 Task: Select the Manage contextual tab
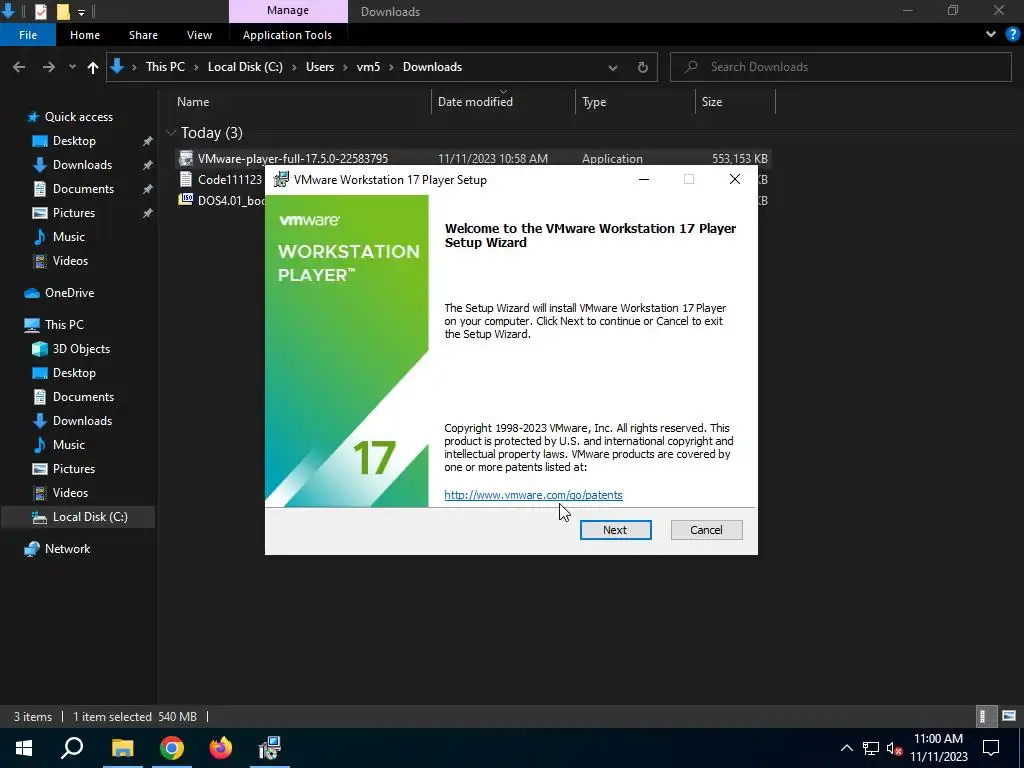pos(288,11)
